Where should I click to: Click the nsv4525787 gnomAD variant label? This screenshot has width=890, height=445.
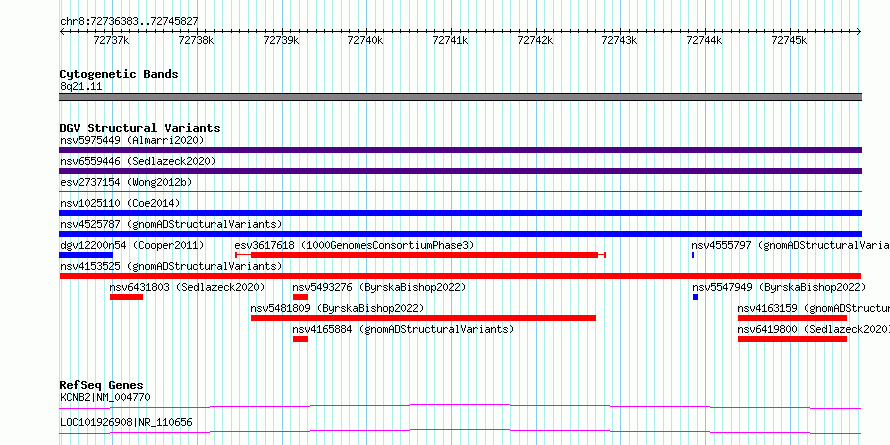[171, 224]
